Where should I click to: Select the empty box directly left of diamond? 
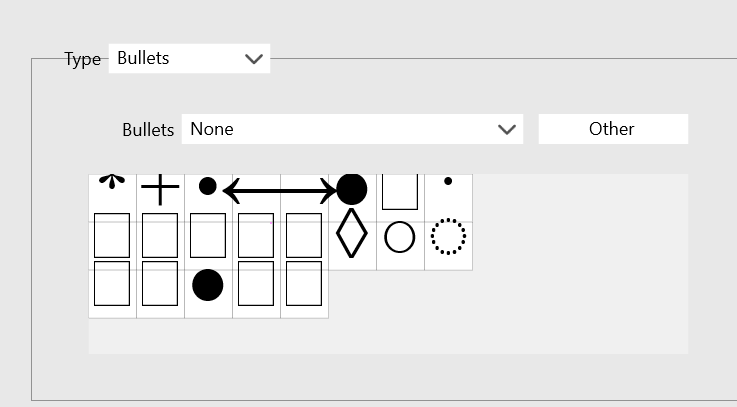[x=304, y=237]
